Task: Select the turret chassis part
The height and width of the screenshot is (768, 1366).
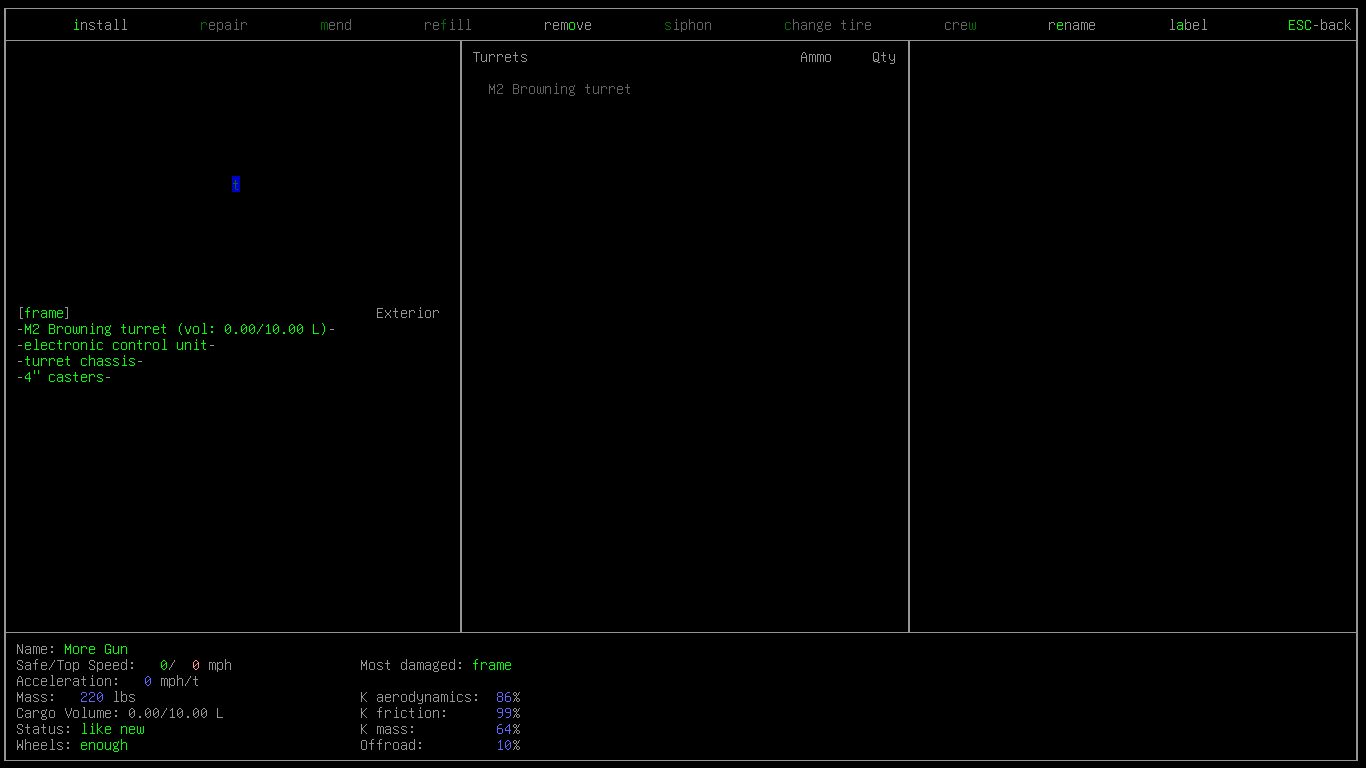Action: tap(80, 361)
